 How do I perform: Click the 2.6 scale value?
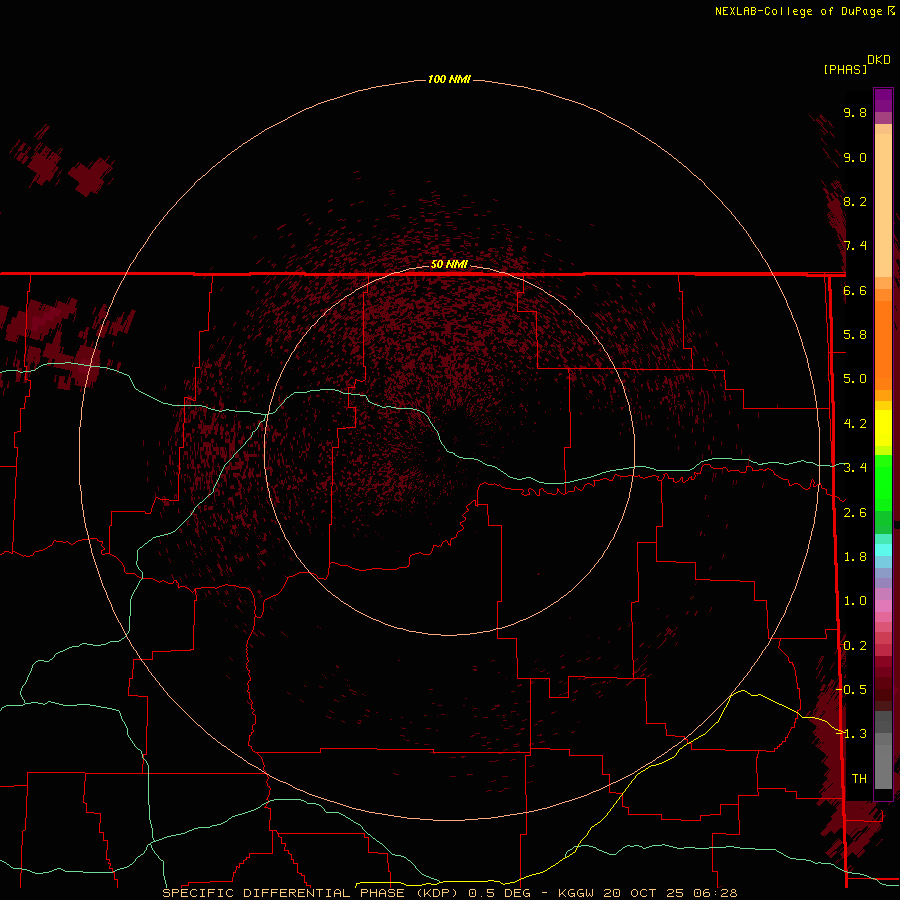point(855,513)
